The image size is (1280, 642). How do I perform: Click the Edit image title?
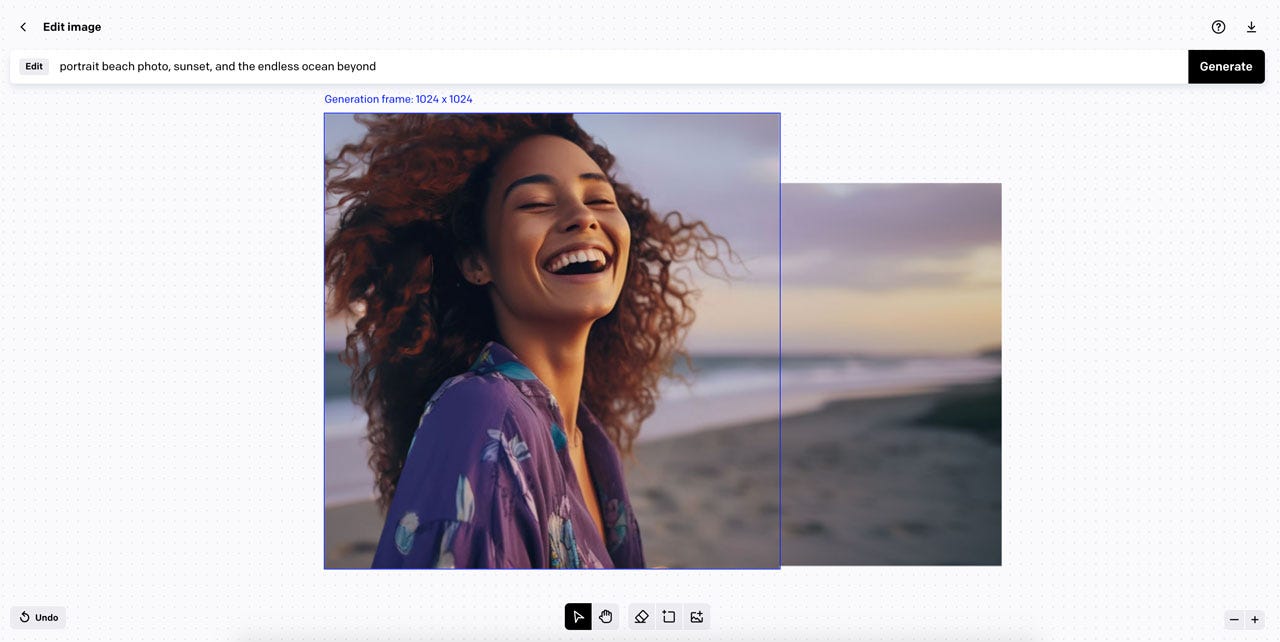(71, 27)
